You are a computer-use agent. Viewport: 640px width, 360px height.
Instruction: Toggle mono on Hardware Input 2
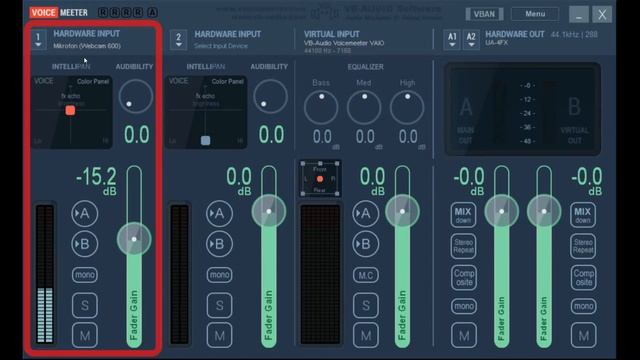pyautogui.click(x=220, y=275)
